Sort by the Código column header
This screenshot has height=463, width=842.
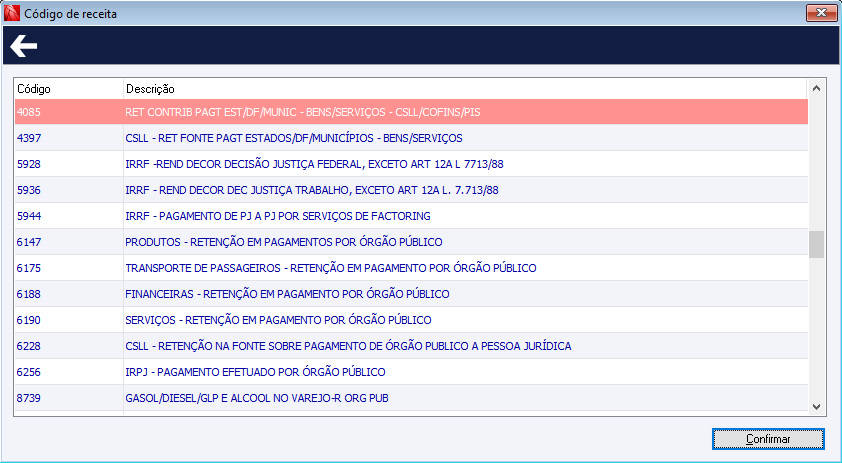34,89
